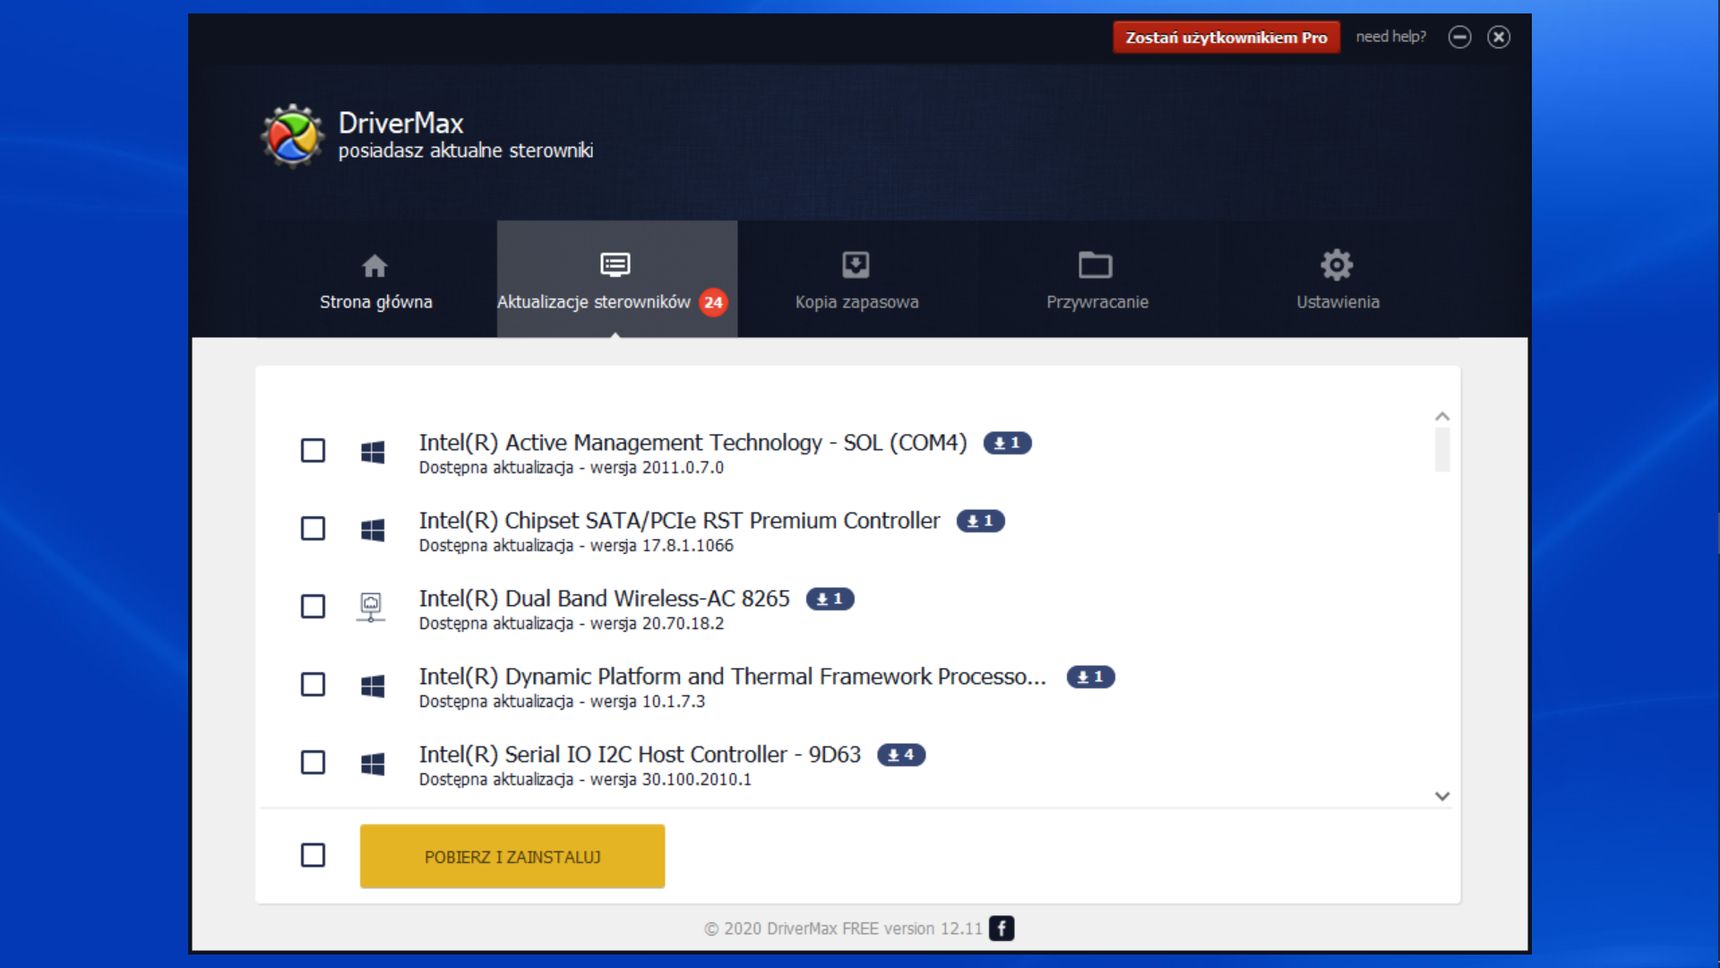Check Intel Serial IO I2C Host Controller
Image resolution: width=1720 pixels, height=968 pixels.
click(x=313, y=762)
